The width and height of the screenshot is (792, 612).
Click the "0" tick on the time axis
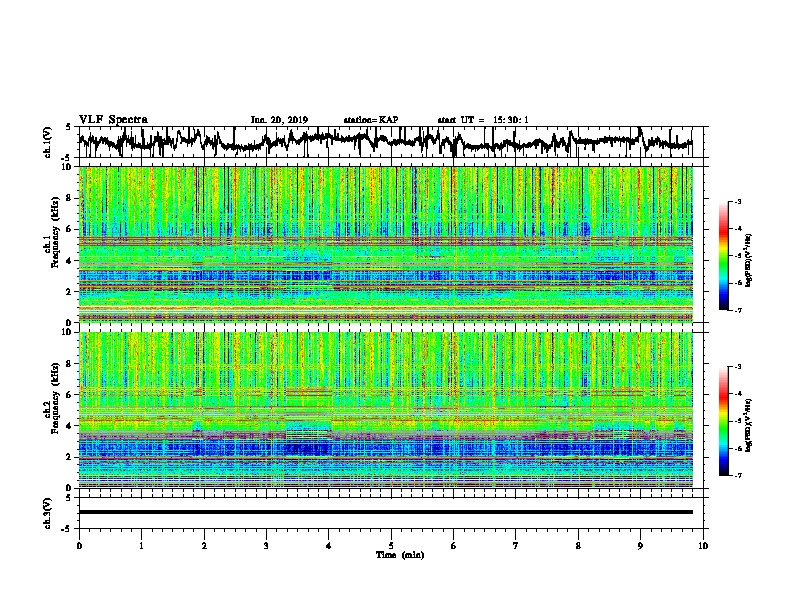point(79,546)
